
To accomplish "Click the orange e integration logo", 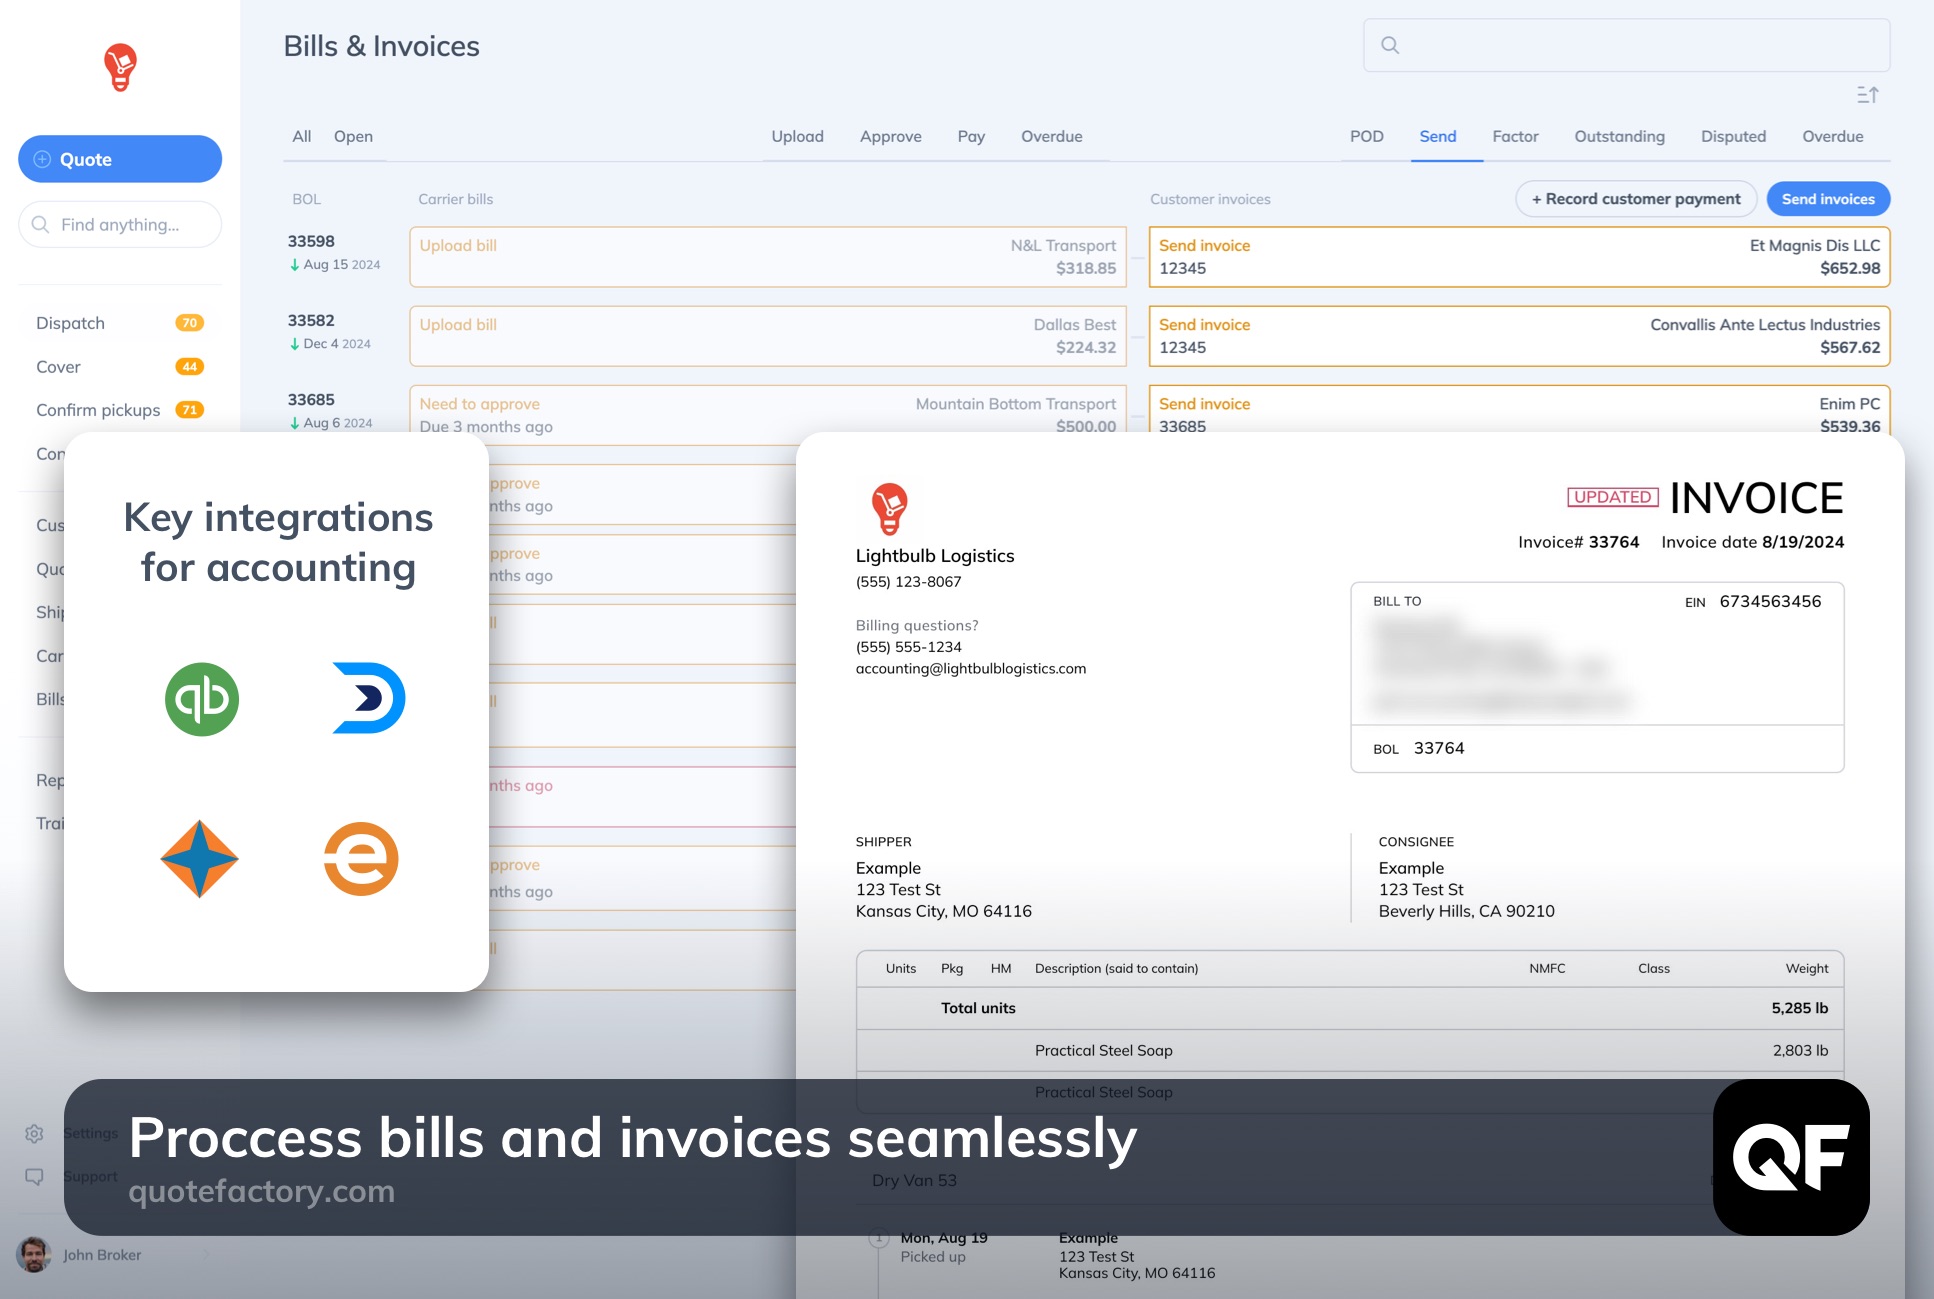I will pyautogui.click(x=361, y=859).
